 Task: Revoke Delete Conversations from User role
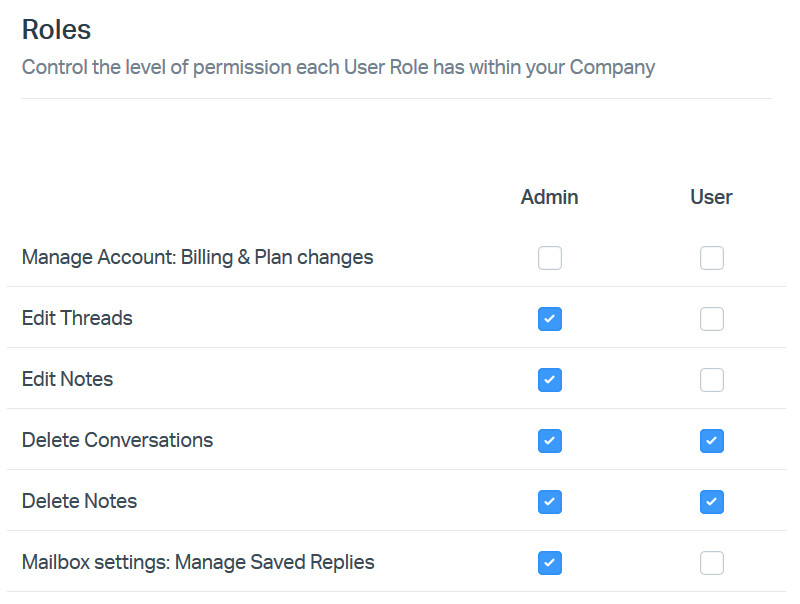point(711,441)
